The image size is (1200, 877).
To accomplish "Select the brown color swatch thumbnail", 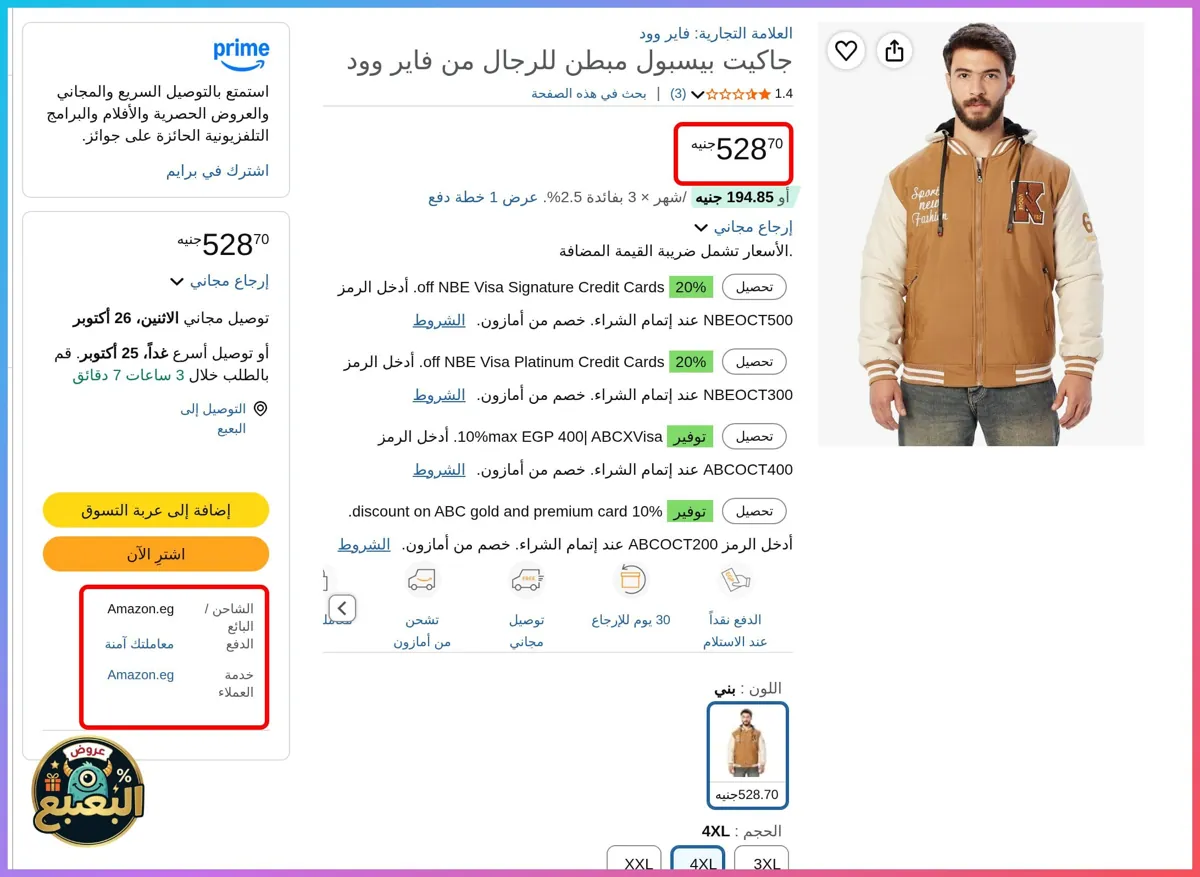I will coord(747,755).
